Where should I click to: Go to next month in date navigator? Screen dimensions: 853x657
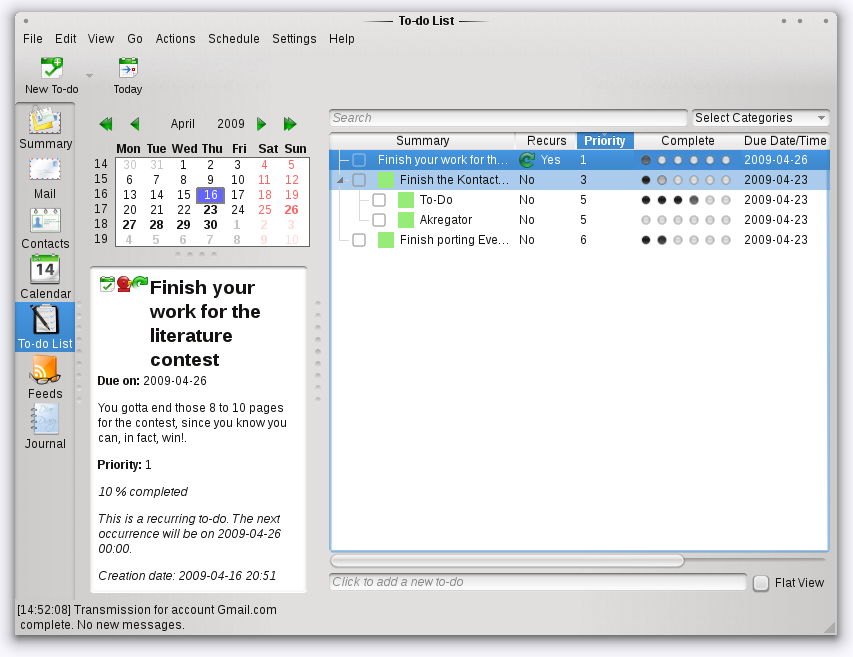coord(262,124)
